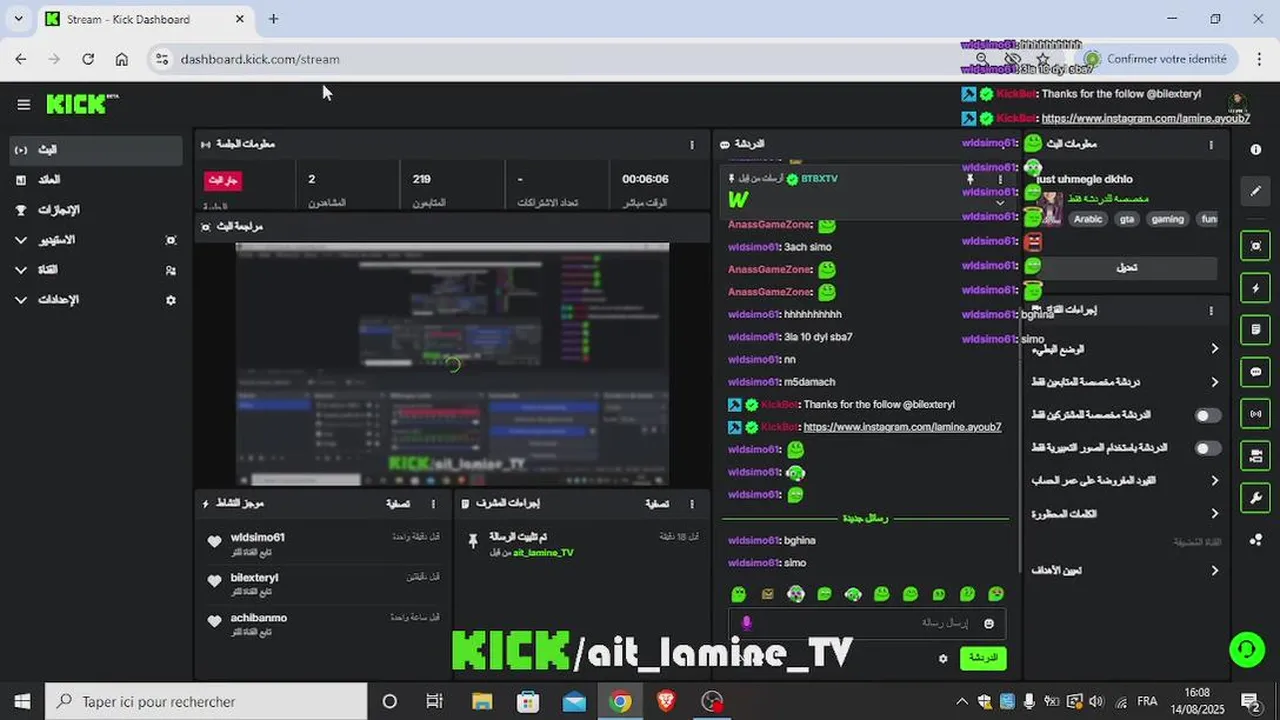The height and width of the screenshot is (720, 1280).
Task: Click the KICK logo in the header
Action: [82, 104]
